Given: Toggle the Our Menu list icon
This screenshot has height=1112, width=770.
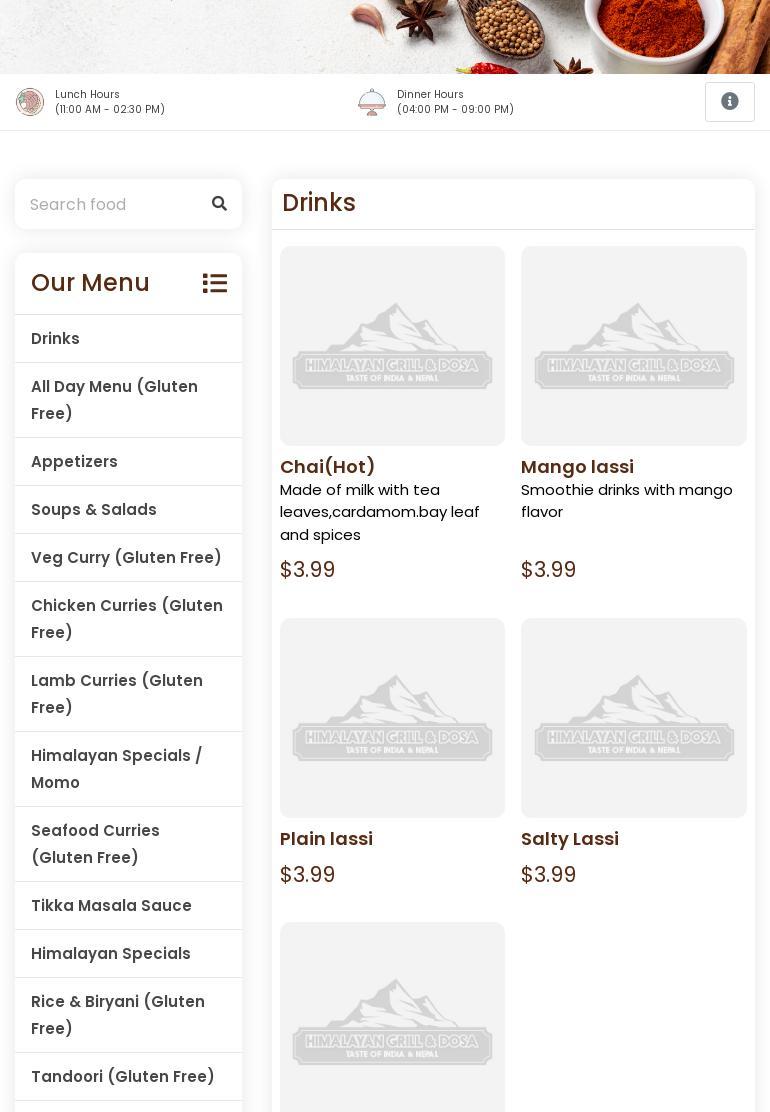Looking at the screenshot, I should (215, 283).
